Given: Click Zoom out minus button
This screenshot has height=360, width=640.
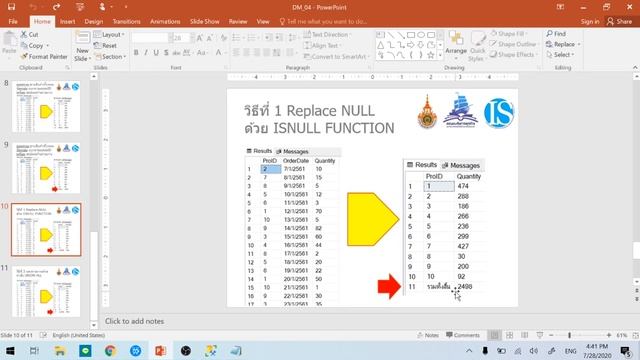Looking at the screenshot, I should pos(551,335).
